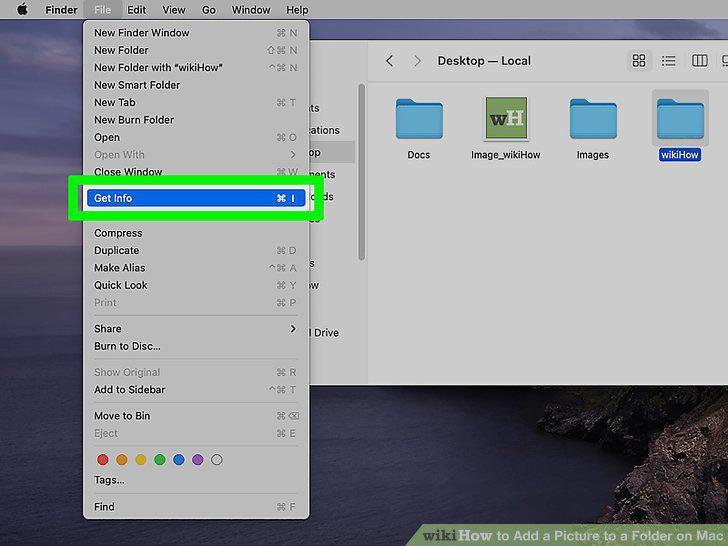The width and height of the screenshot is (728, 546).
Task: Choose Close Window menu item
Action: point(195,172)
